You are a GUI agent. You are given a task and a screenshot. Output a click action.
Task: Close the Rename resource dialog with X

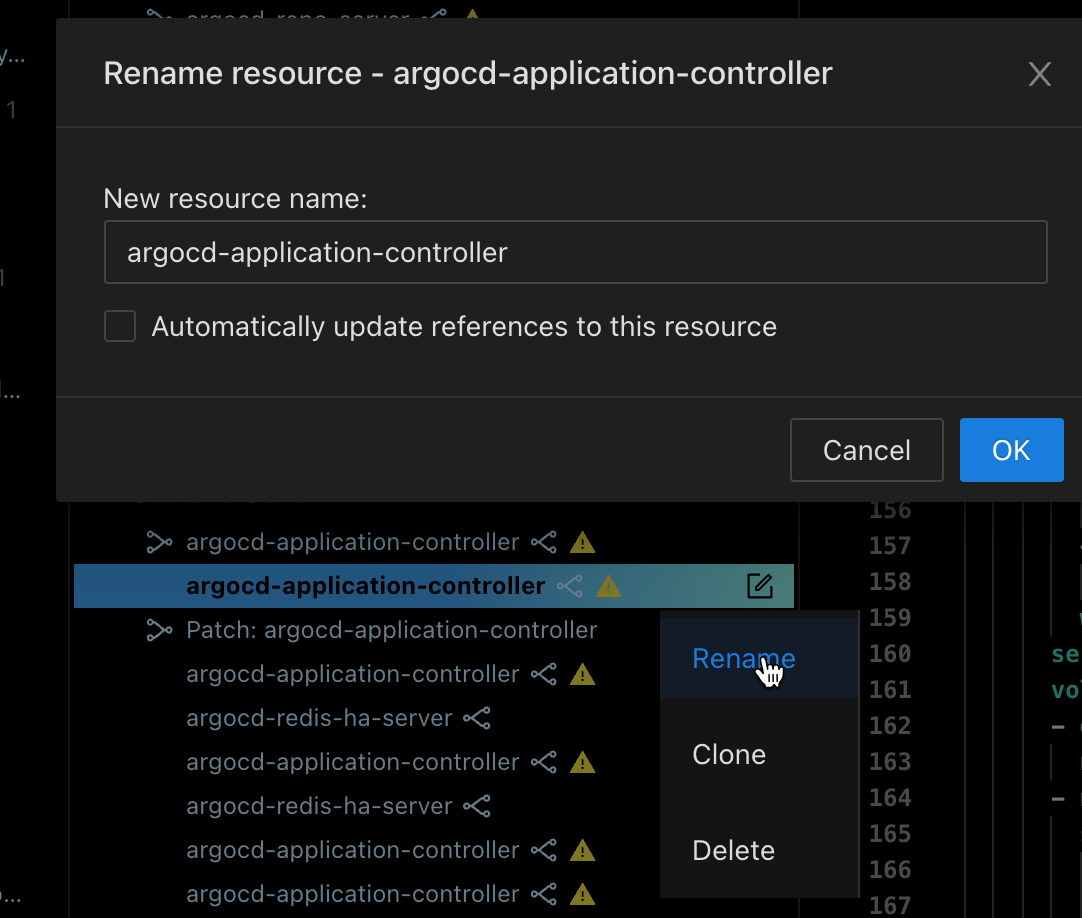pos(1039,74)
